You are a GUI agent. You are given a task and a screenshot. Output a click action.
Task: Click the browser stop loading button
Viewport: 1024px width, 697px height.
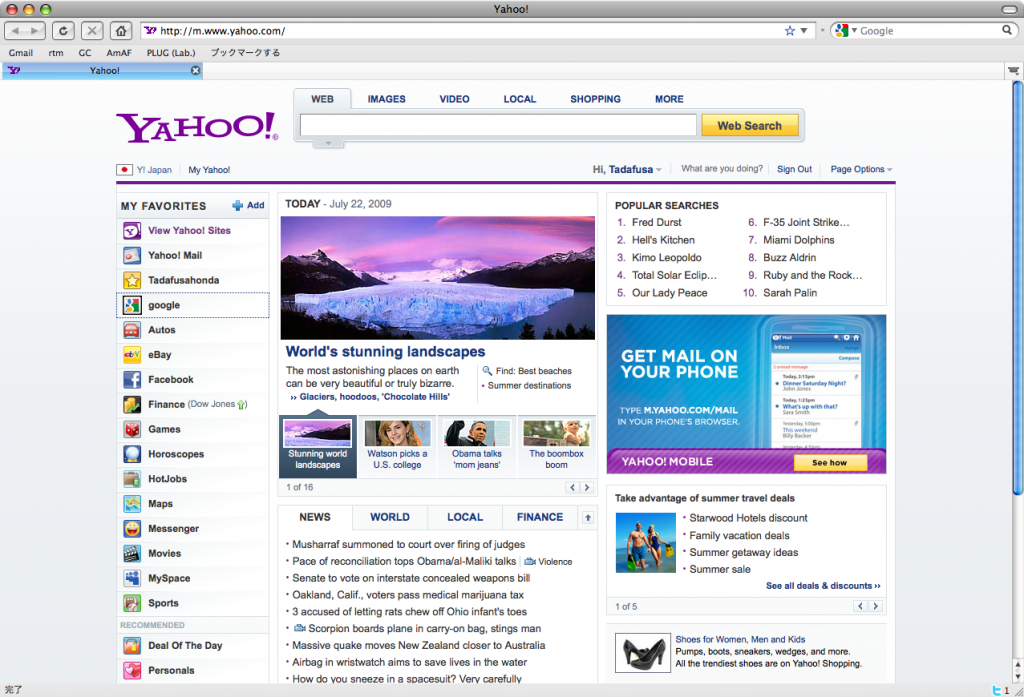pyautogui.click(x=92, y=31)
